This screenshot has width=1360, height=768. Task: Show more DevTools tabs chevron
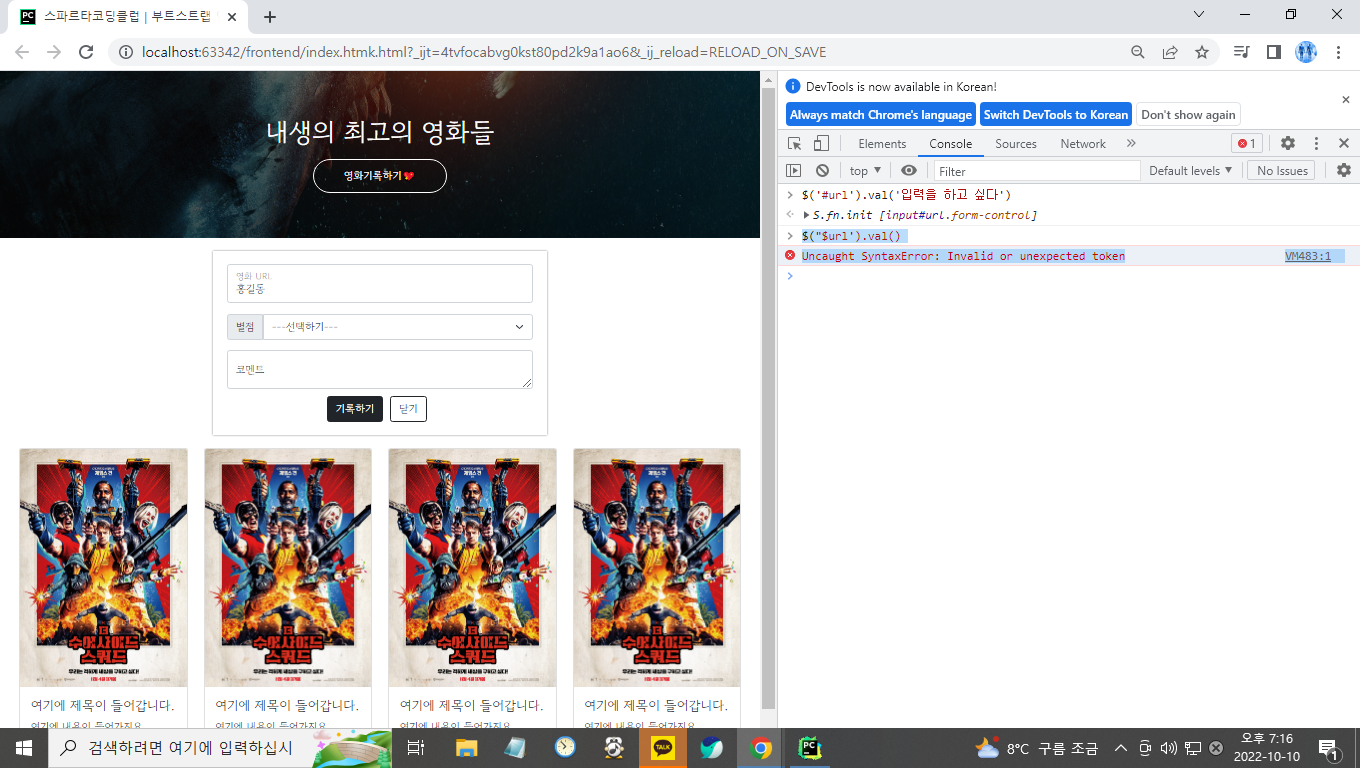pos(1131,144)
